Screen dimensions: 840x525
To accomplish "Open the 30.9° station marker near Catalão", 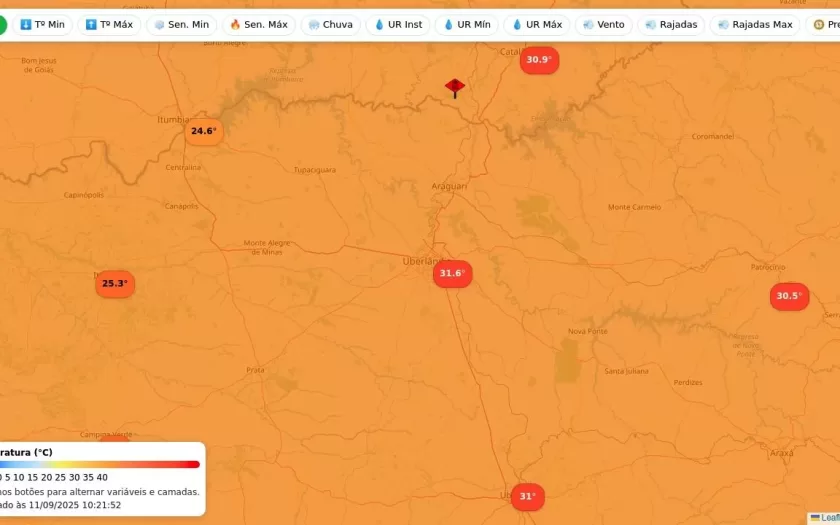I will point(538,60).
